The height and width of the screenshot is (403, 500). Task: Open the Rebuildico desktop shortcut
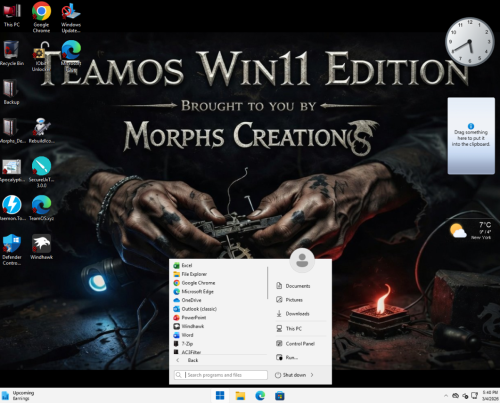(41, 131)
